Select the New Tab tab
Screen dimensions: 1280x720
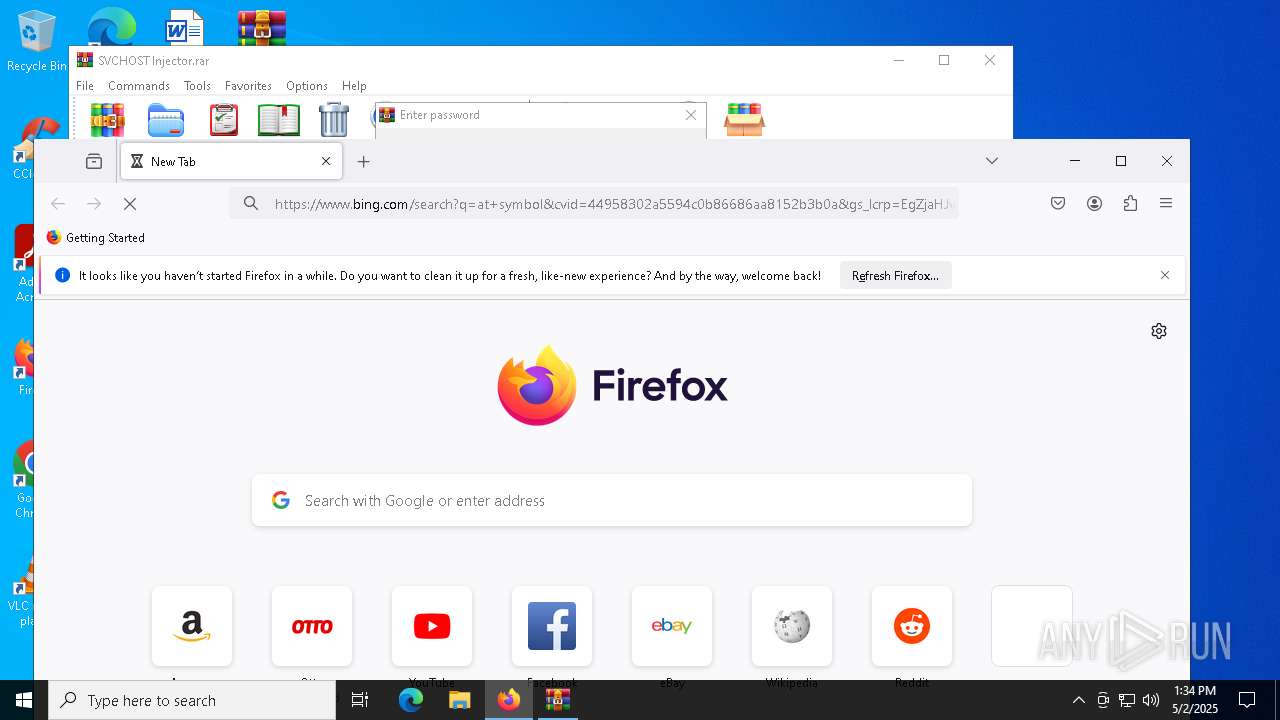(231, 161)
